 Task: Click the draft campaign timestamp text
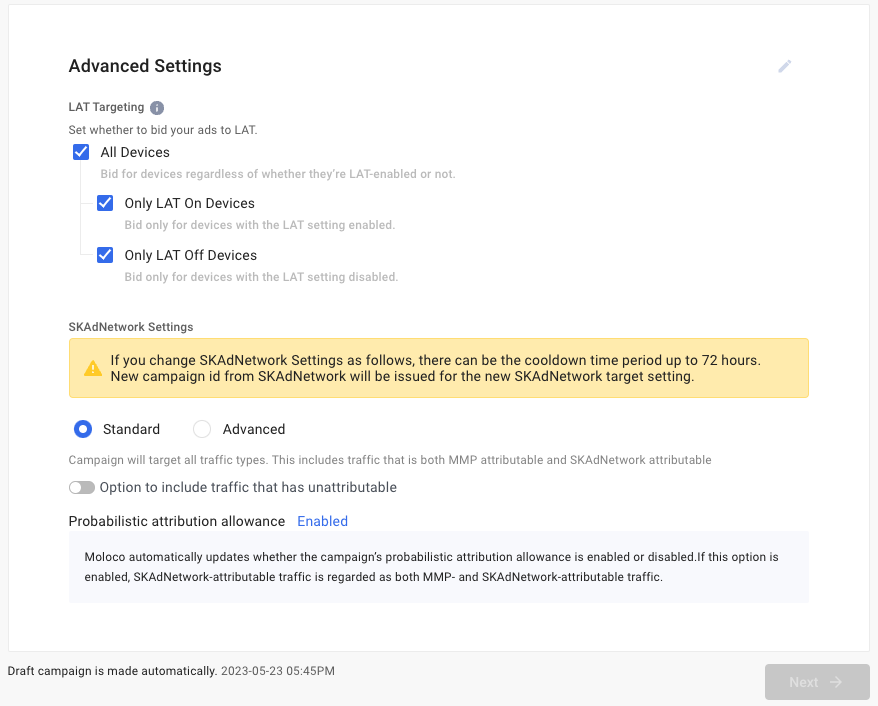click(x=278, y=671)
